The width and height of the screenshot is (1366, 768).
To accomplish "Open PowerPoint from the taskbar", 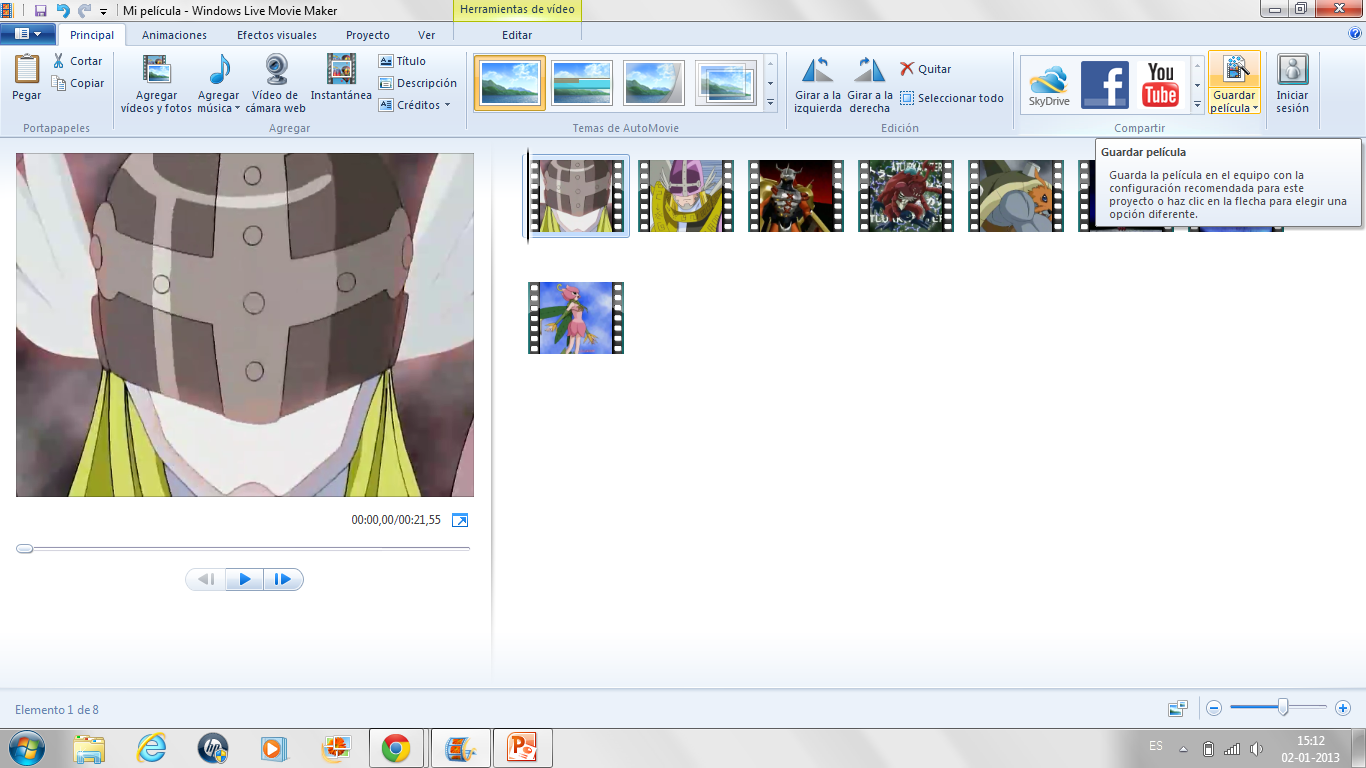I will (x=522, y=748).
